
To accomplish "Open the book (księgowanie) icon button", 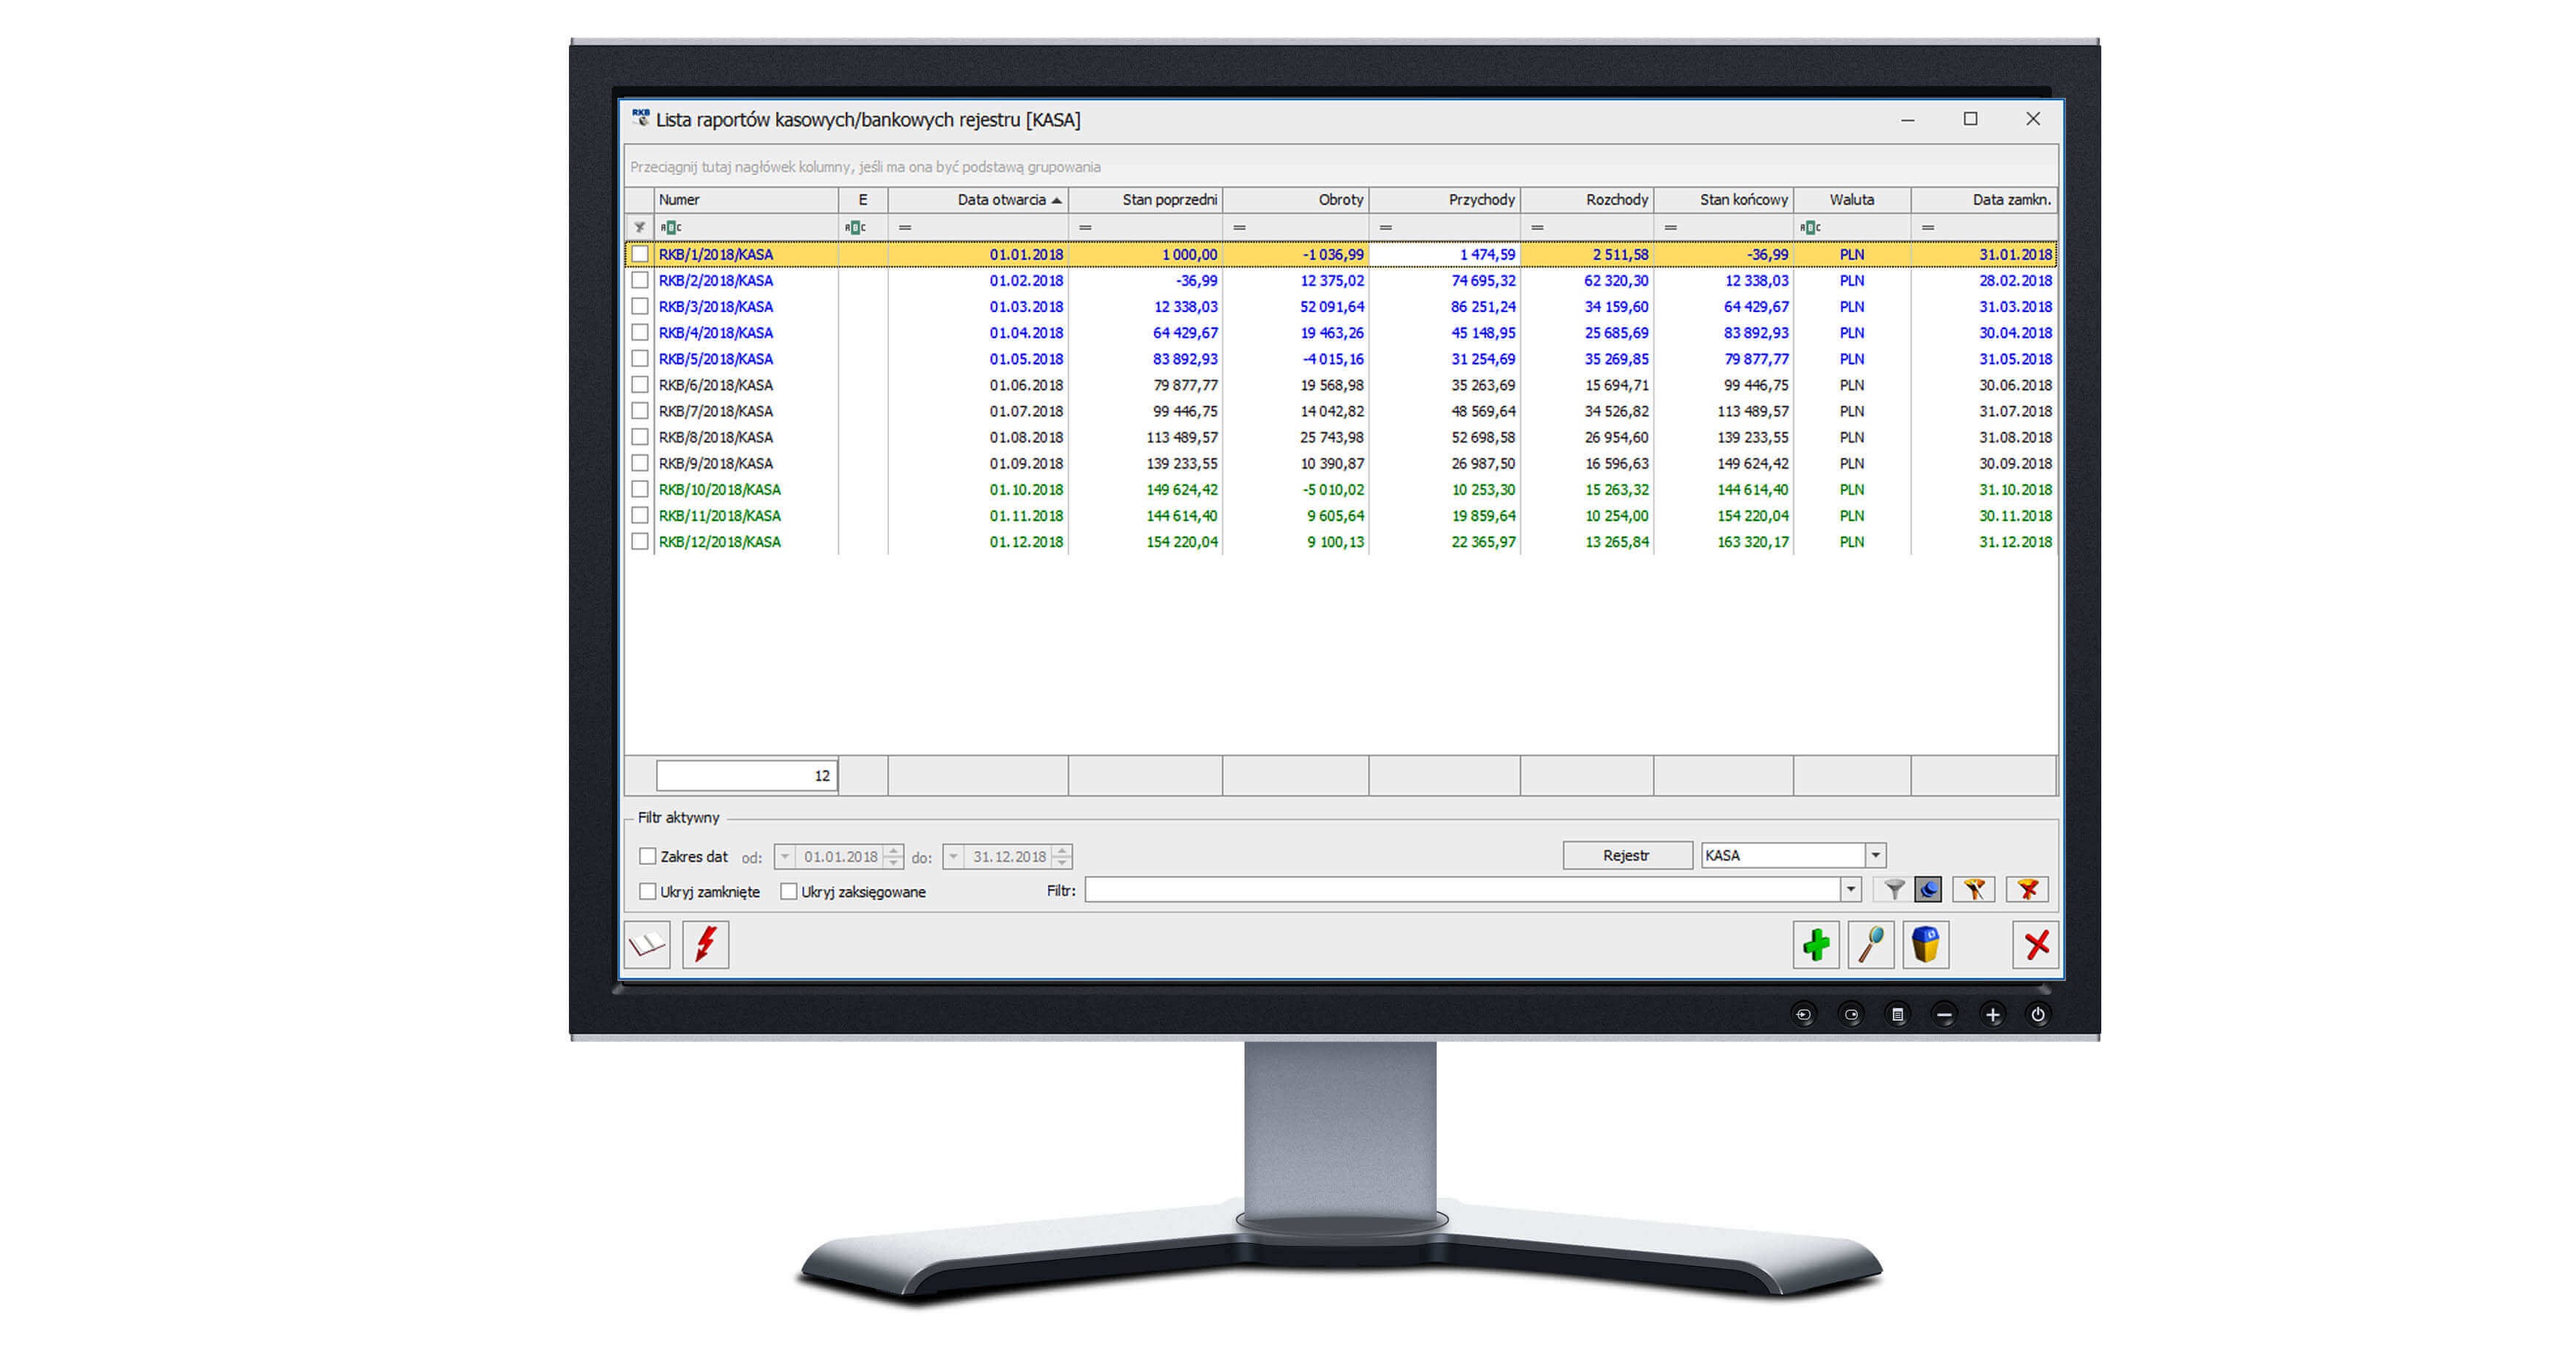I will point(647,944).
